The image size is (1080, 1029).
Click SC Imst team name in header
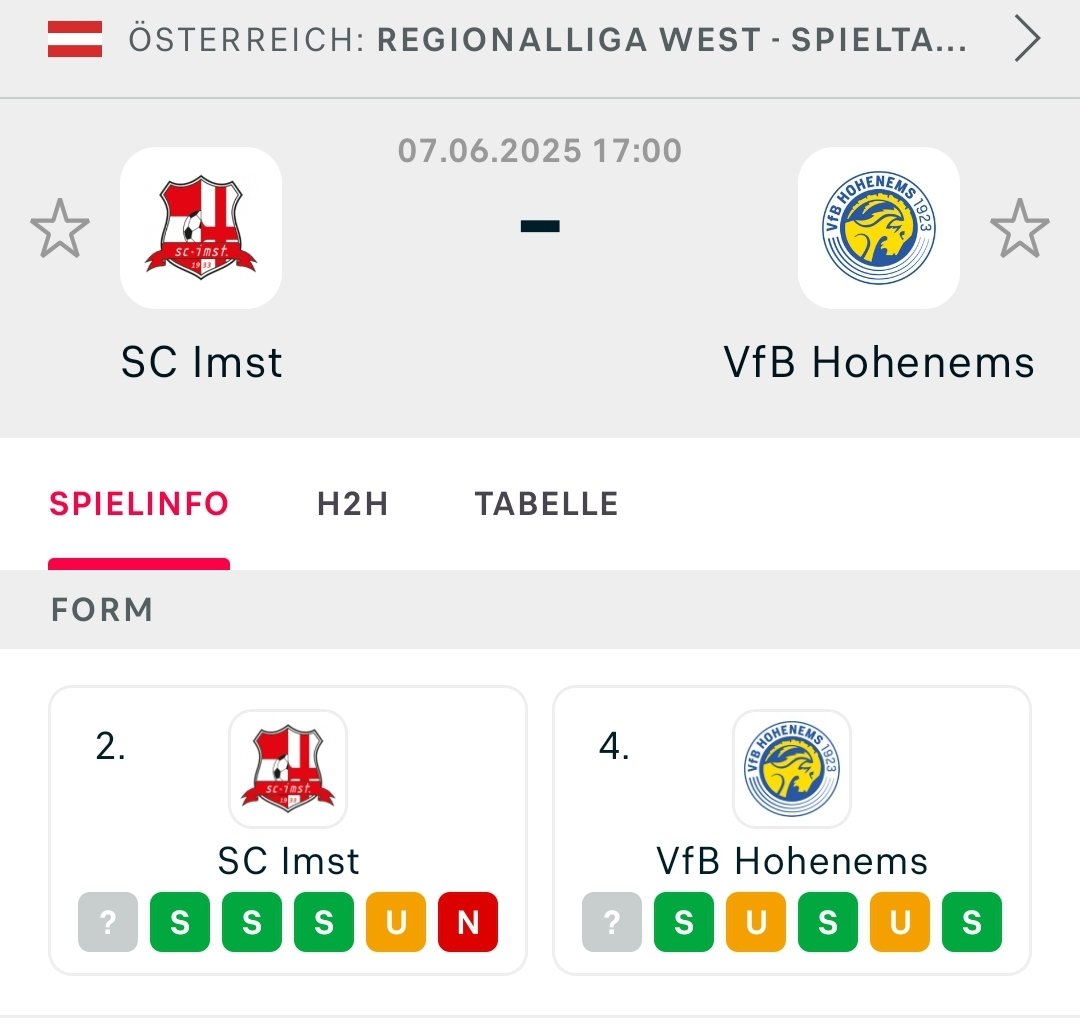201,362
